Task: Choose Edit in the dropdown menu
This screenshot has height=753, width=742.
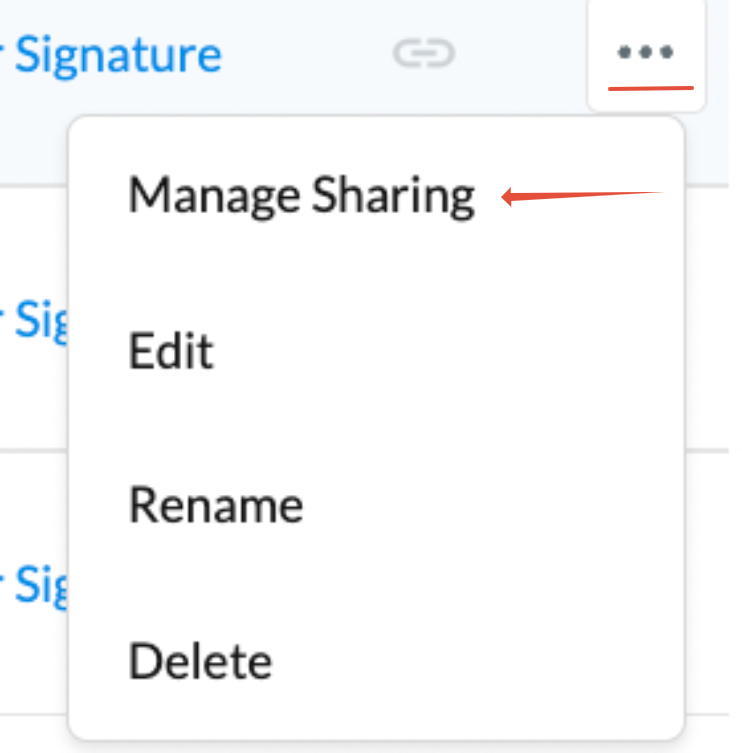Action: click(171, 351)
